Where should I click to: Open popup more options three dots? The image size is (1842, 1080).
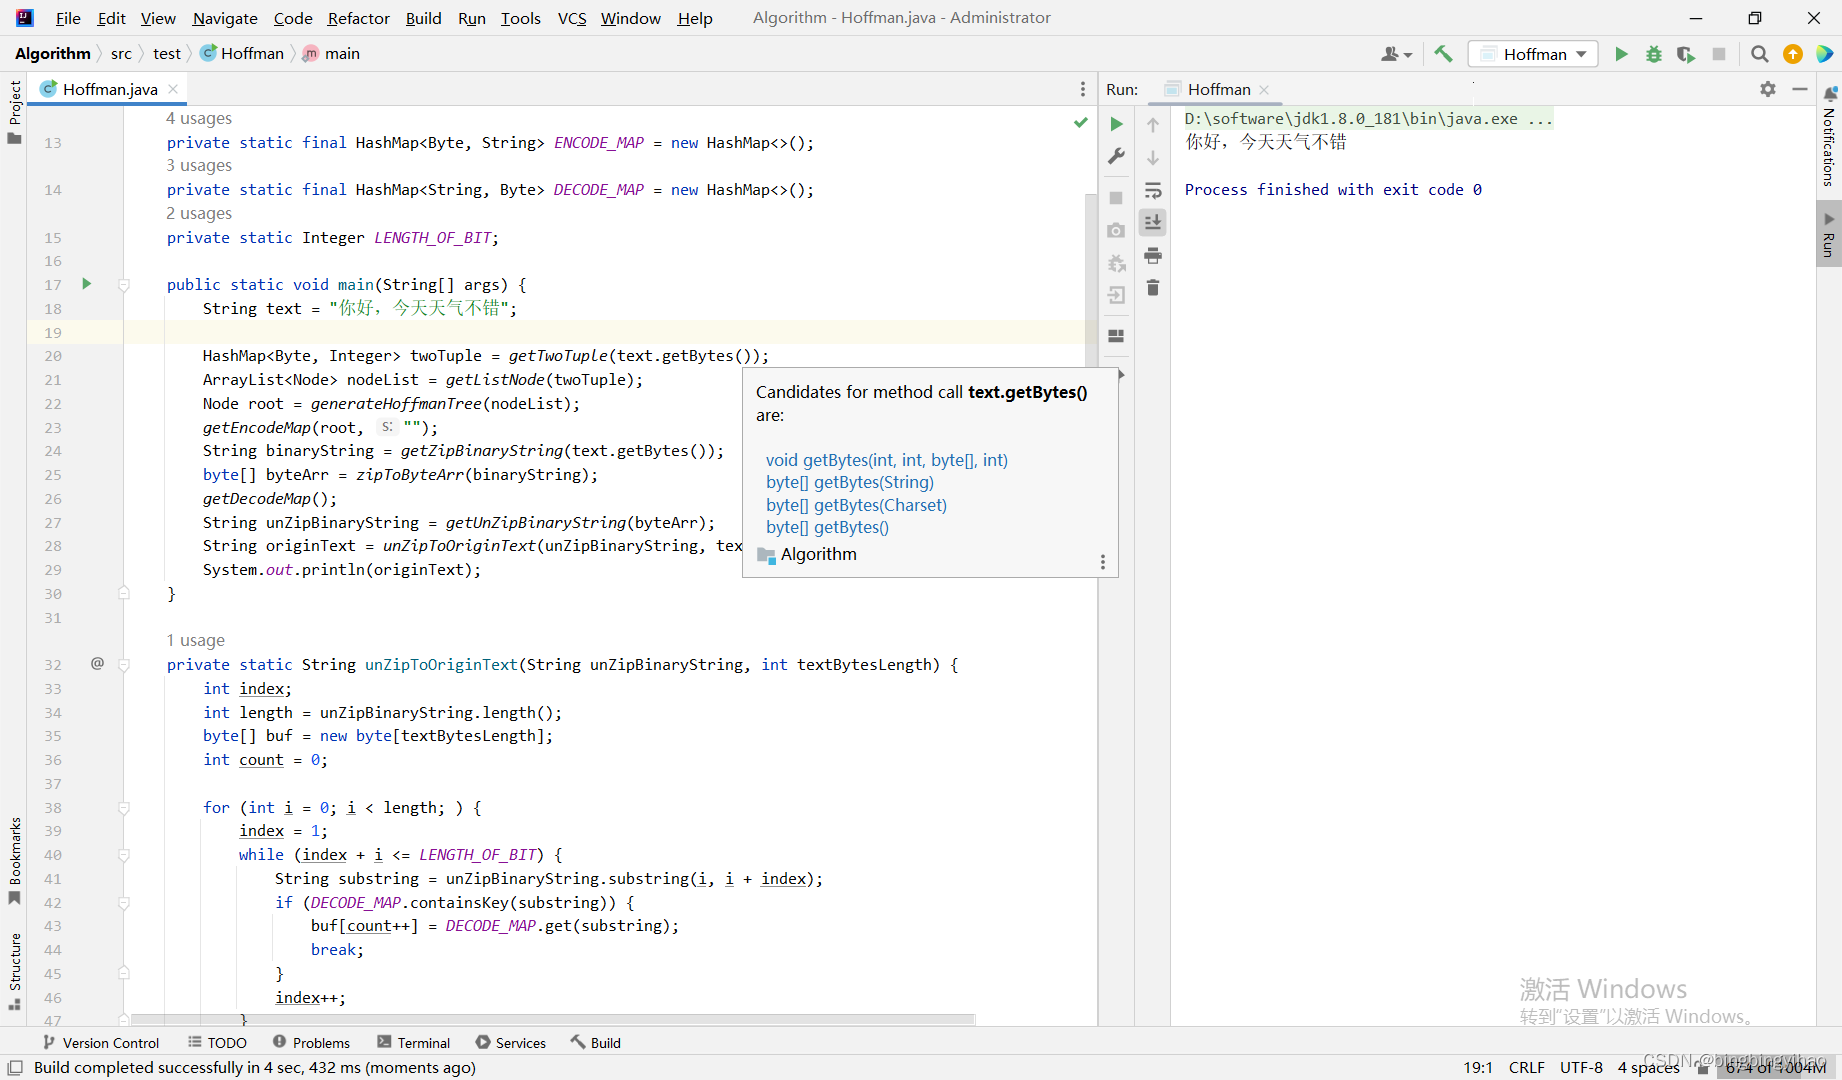pos(1103,562)
